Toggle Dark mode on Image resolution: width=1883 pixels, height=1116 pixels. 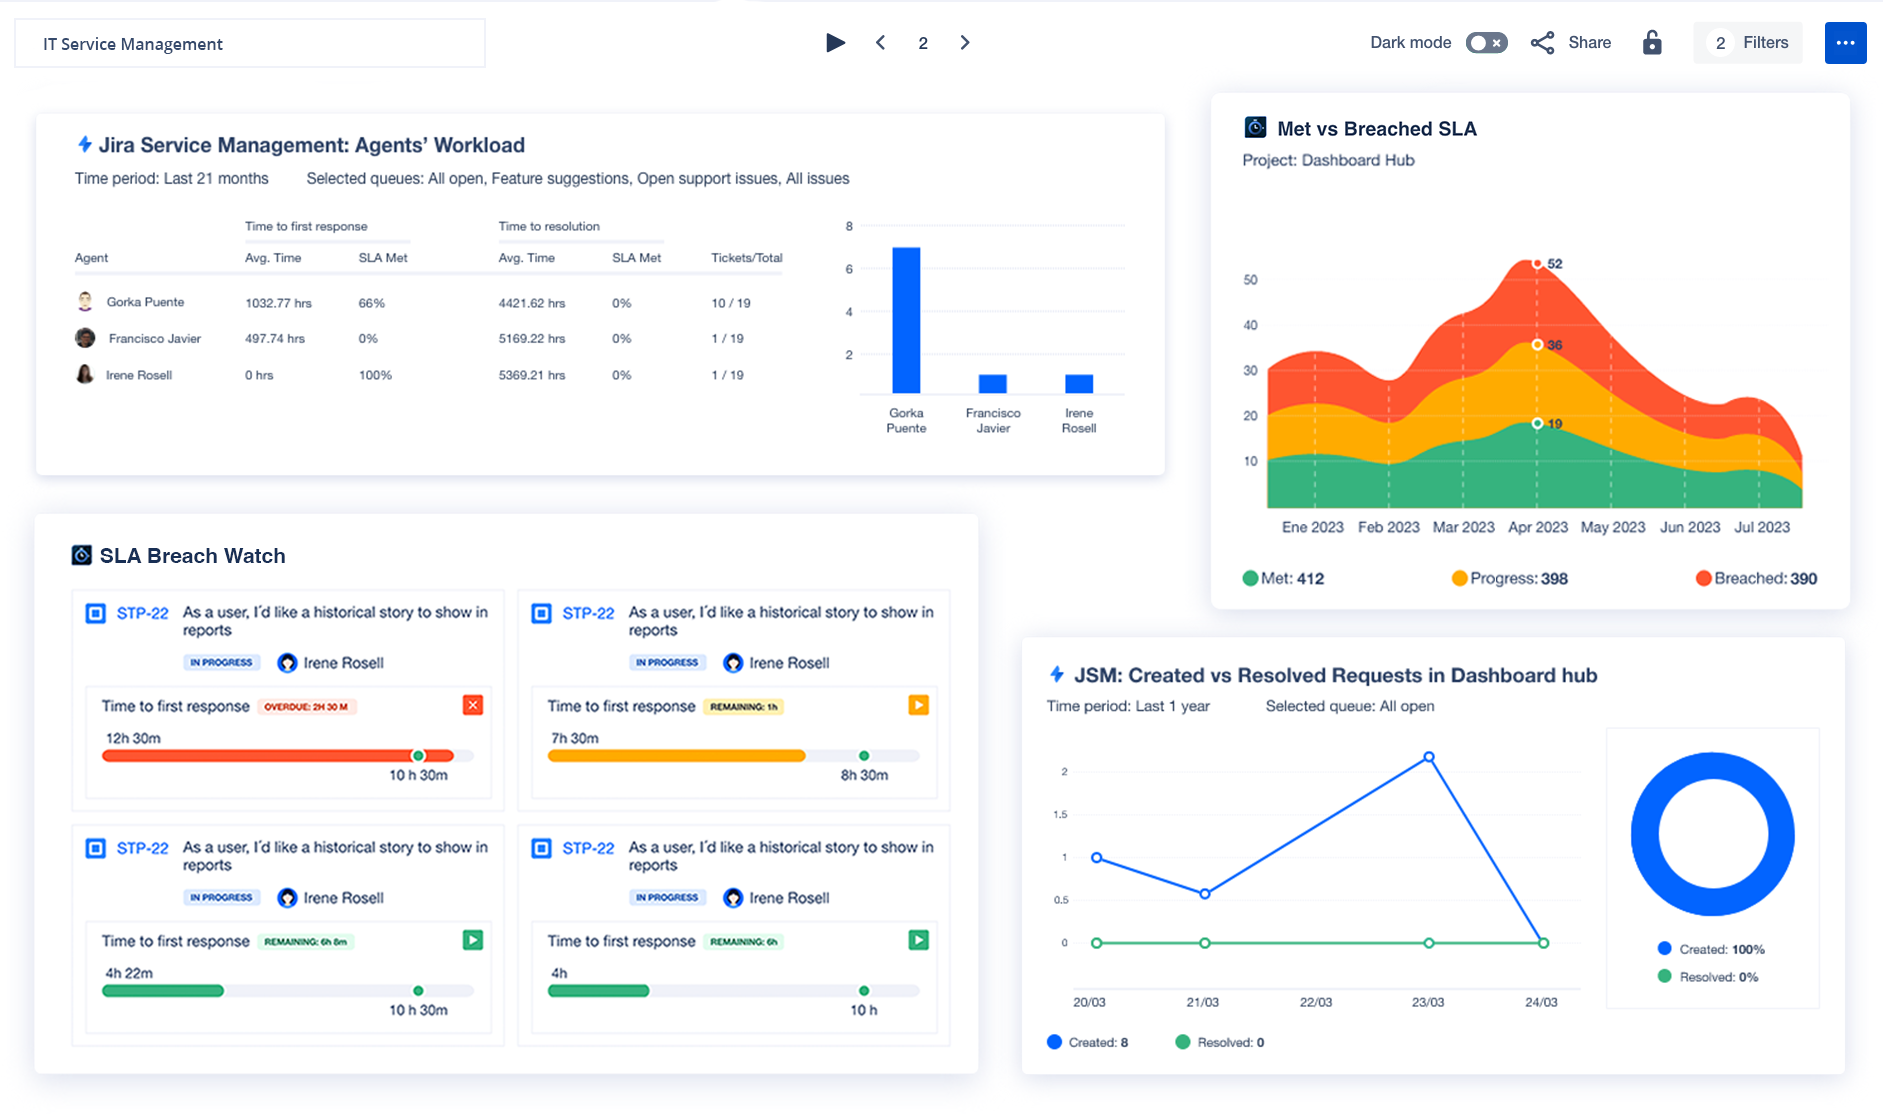pyautogui.click(x=1486, y=42)
